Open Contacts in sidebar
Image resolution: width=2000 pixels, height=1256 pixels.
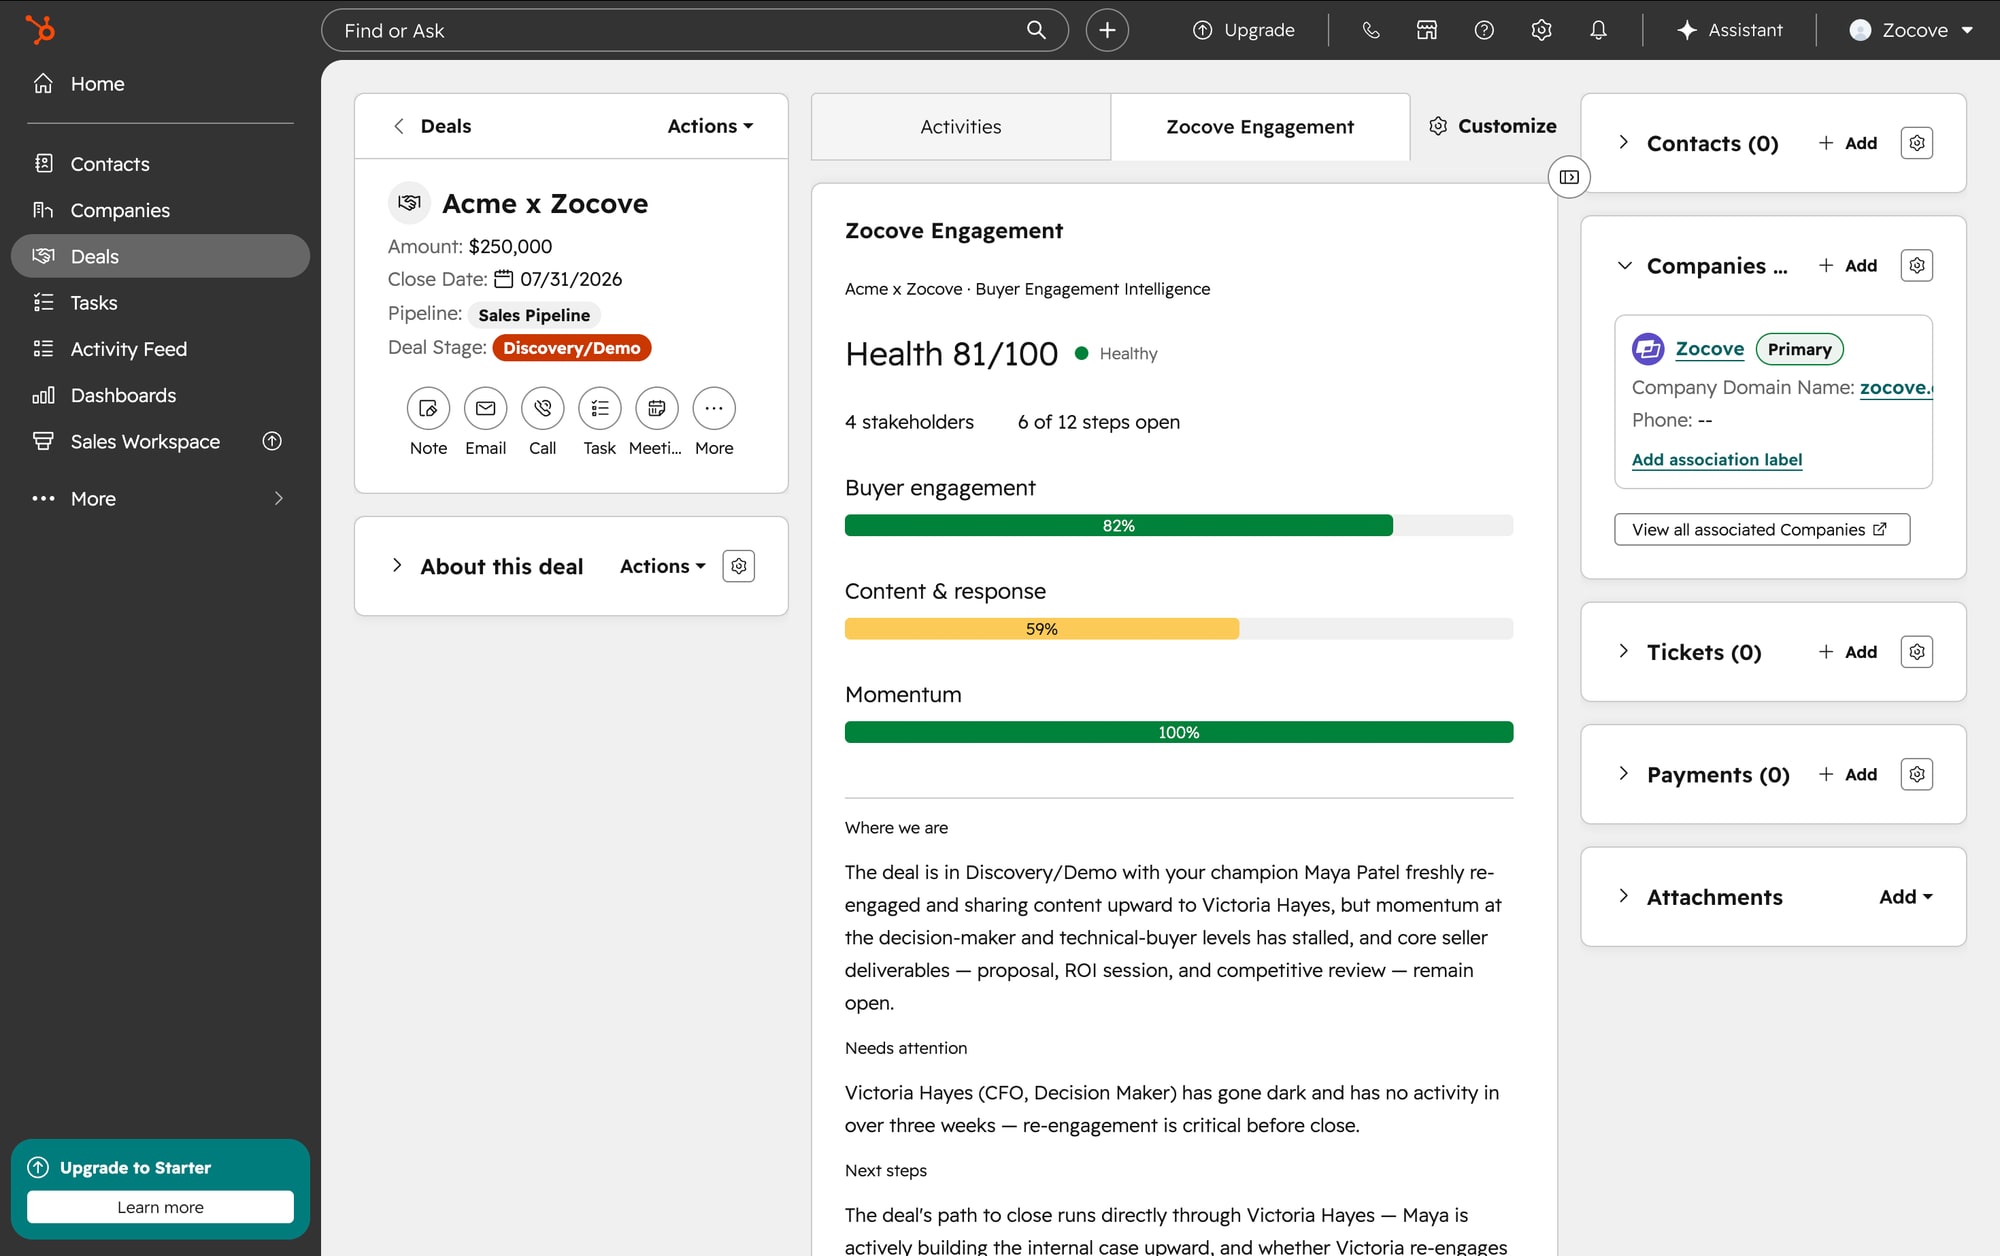point(160,164)
